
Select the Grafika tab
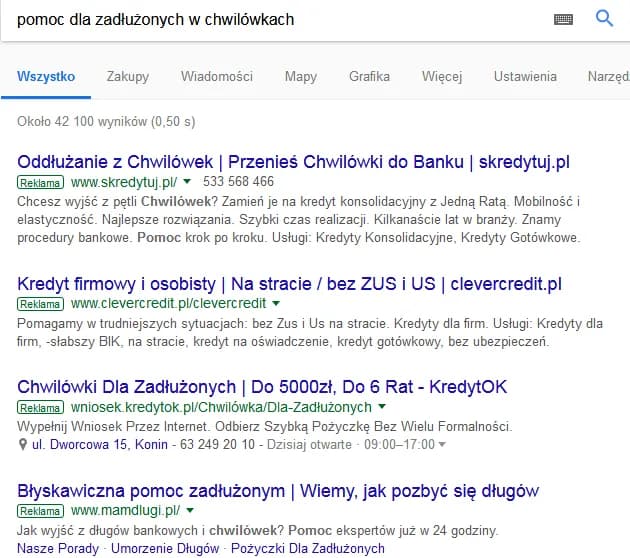(369, 76)
